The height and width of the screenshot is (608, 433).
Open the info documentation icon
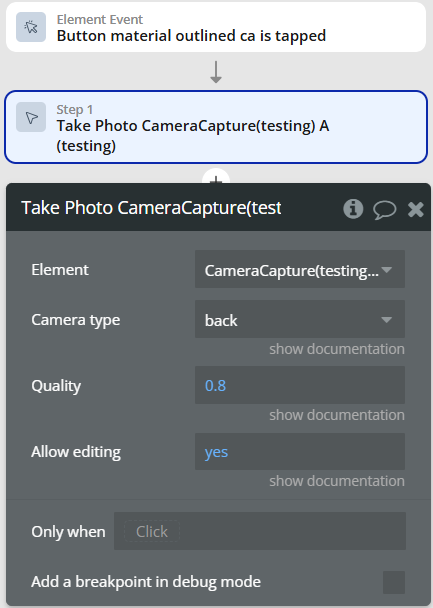353,209
